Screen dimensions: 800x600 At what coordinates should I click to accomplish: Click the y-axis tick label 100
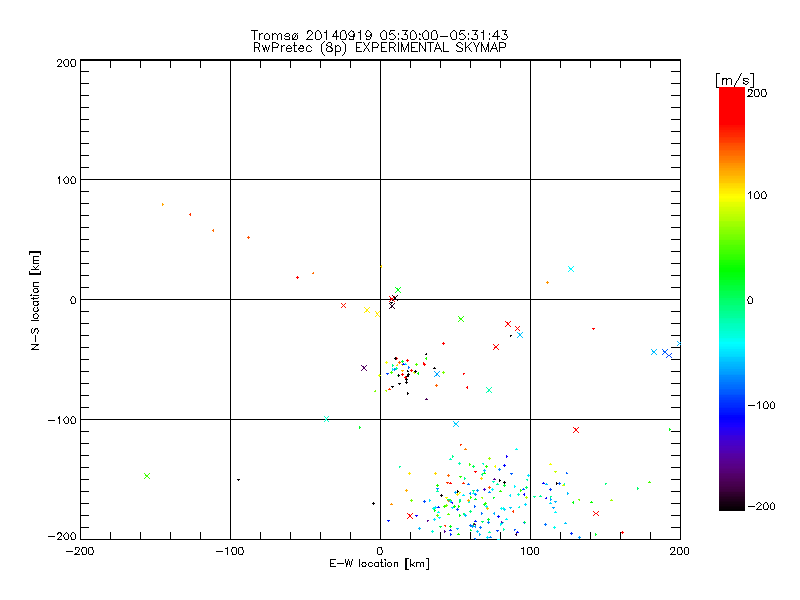click(66, 180)
